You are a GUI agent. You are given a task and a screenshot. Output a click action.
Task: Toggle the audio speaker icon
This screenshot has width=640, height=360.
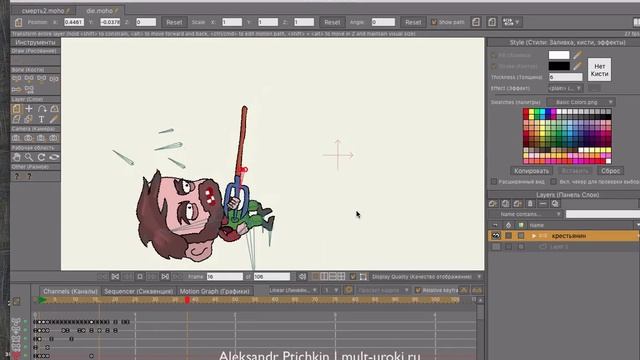point(302,277)
